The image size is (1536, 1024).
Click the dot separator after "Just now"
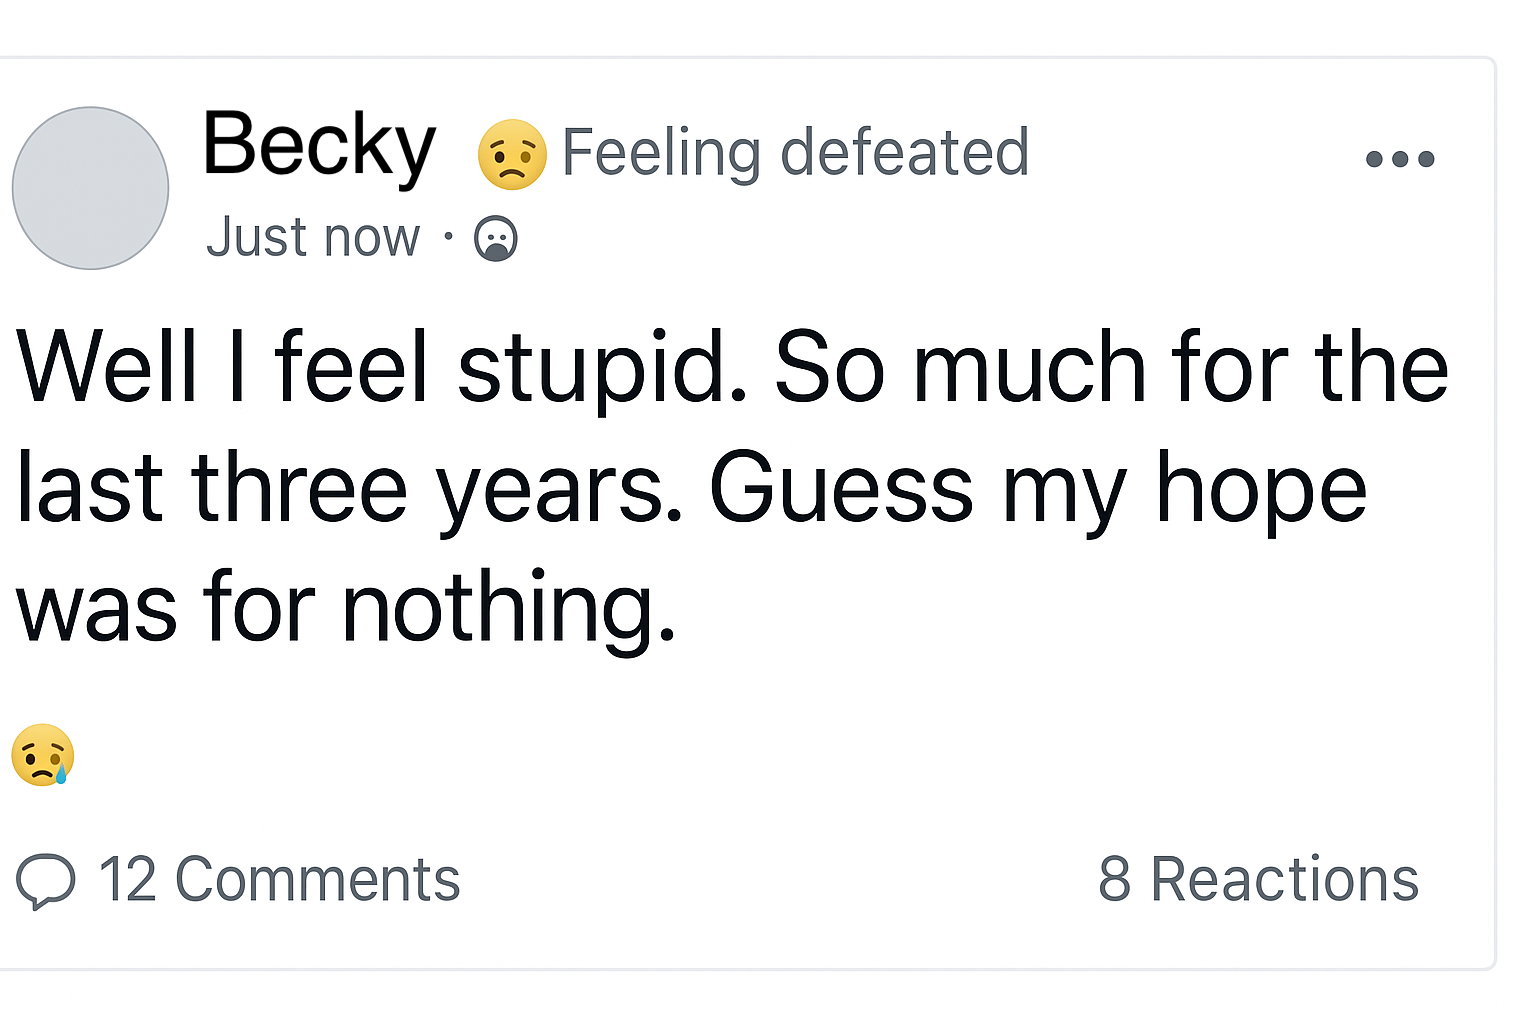(449, 238)
